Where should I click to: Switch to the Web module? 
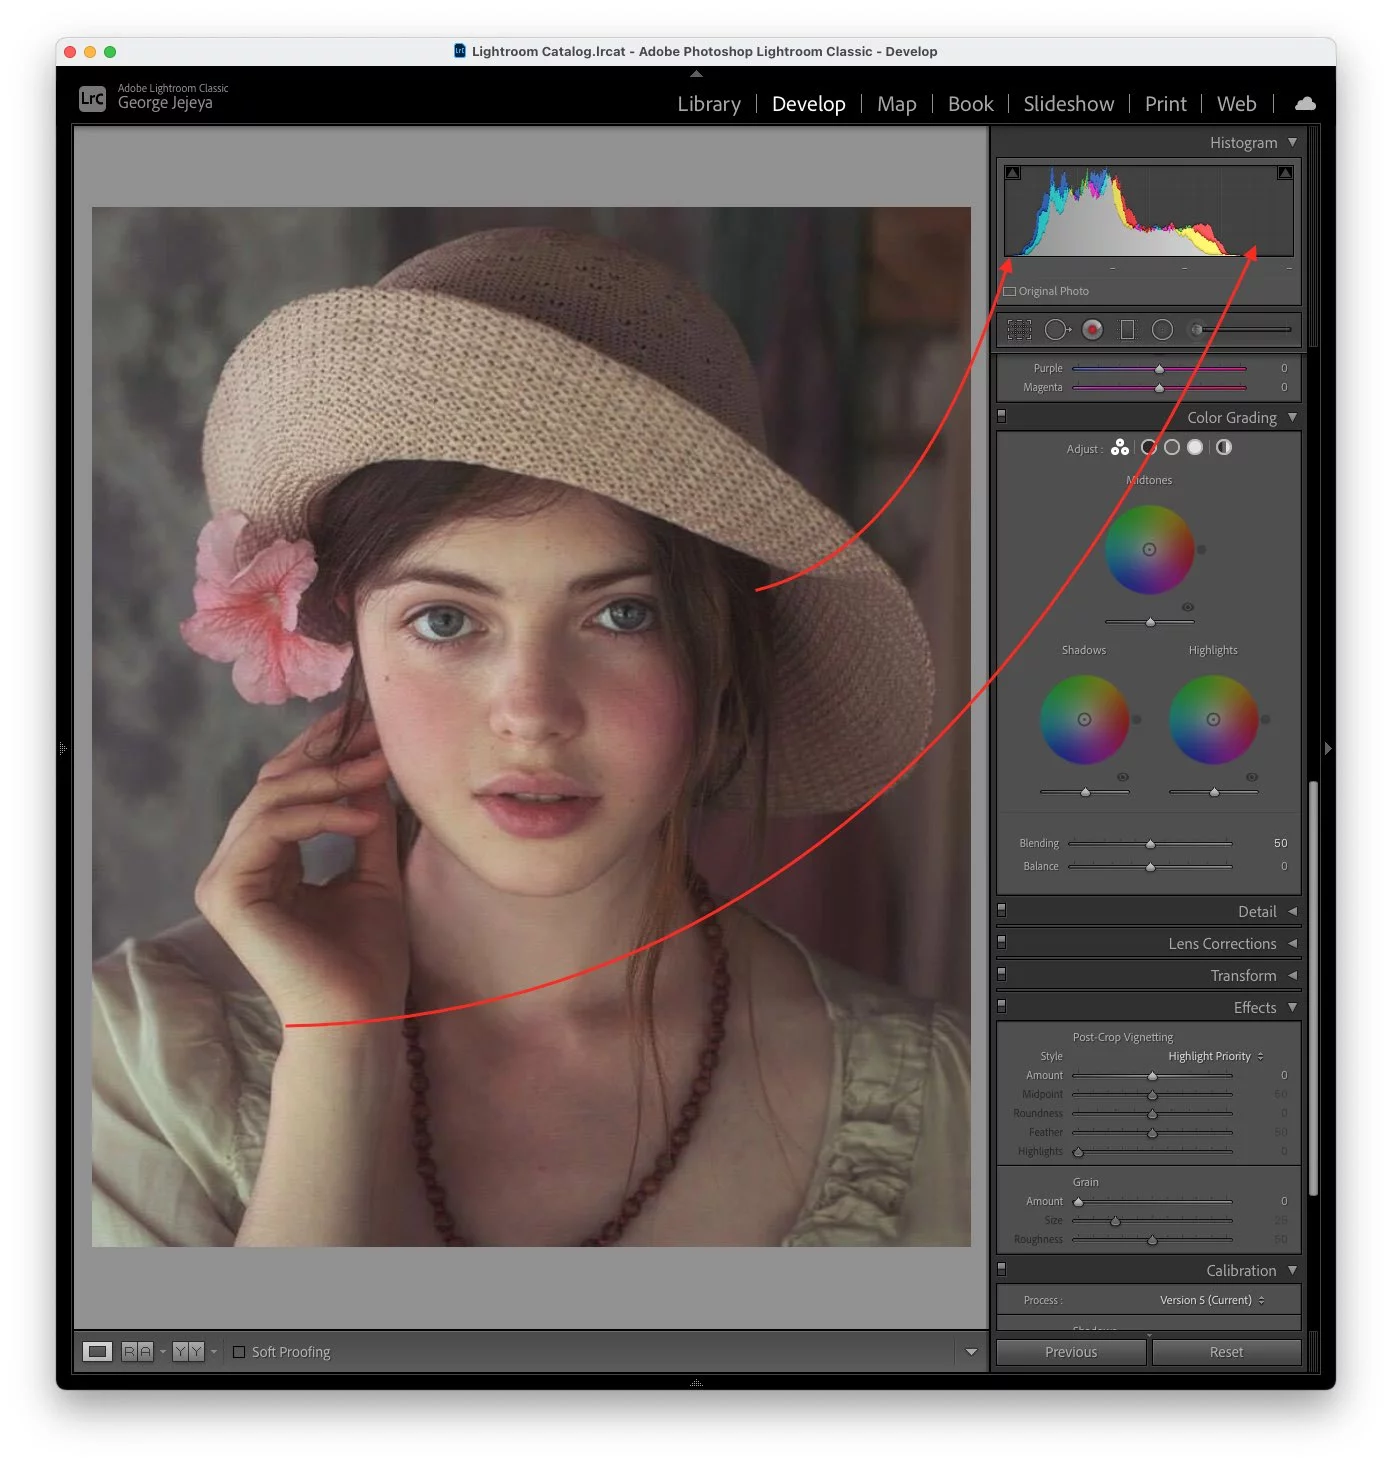tap(1237, 104)
